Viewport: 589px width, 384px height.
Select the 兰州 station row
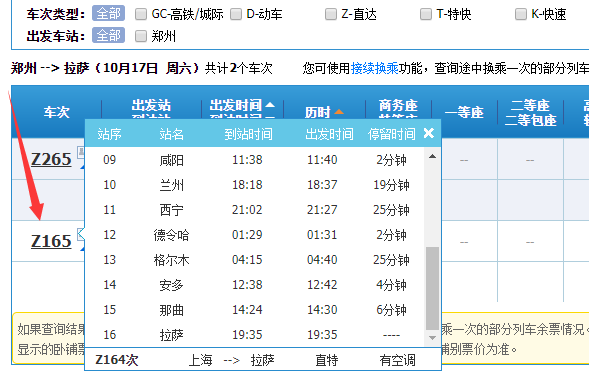255,185
